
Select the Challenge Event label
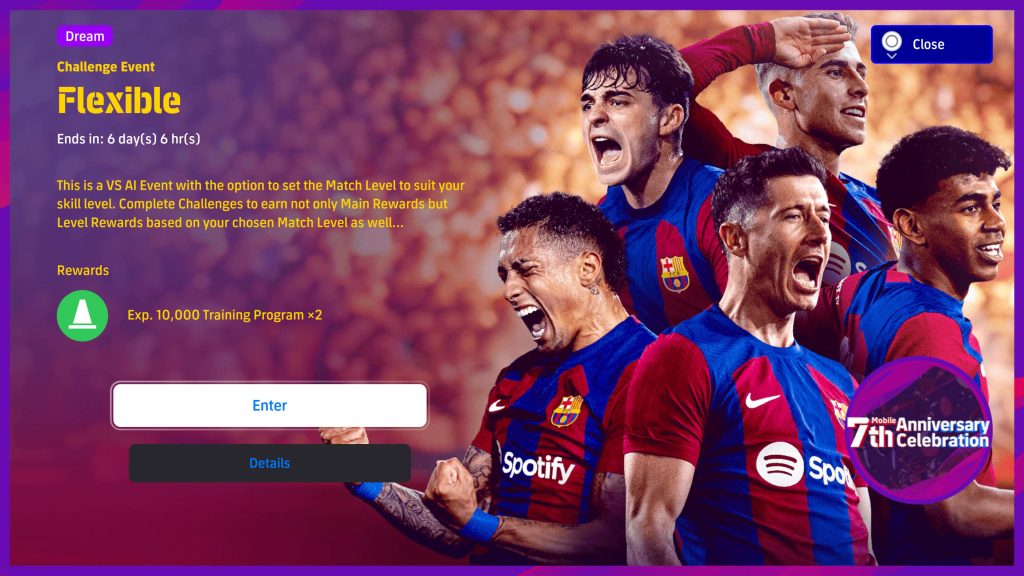tap(106, 67)
